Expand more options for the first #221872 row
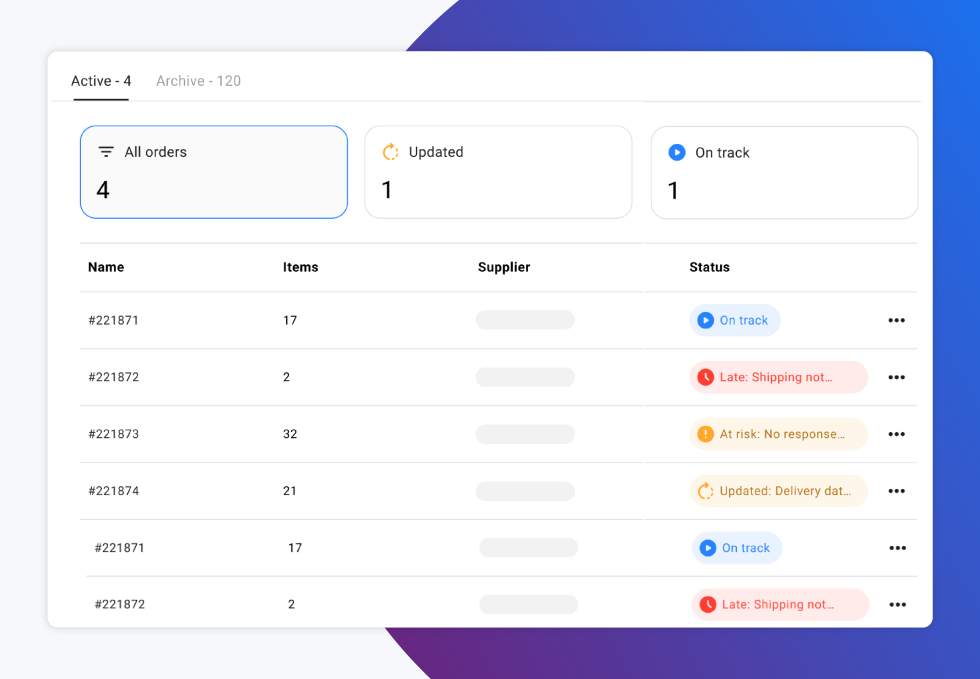This screenshot has width=980, height=679. click(896, 377)
